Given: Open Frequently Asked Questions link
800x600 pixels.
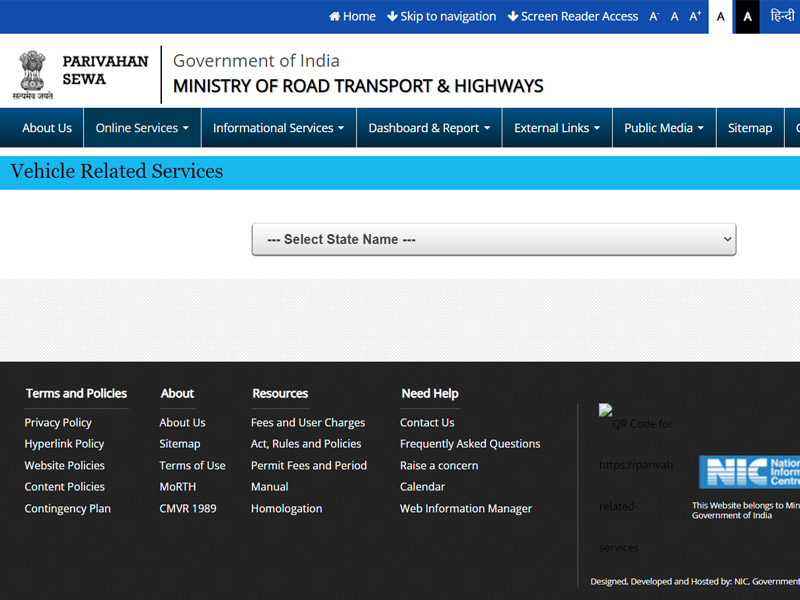Looking at the screenshot, I should [470, 444].
